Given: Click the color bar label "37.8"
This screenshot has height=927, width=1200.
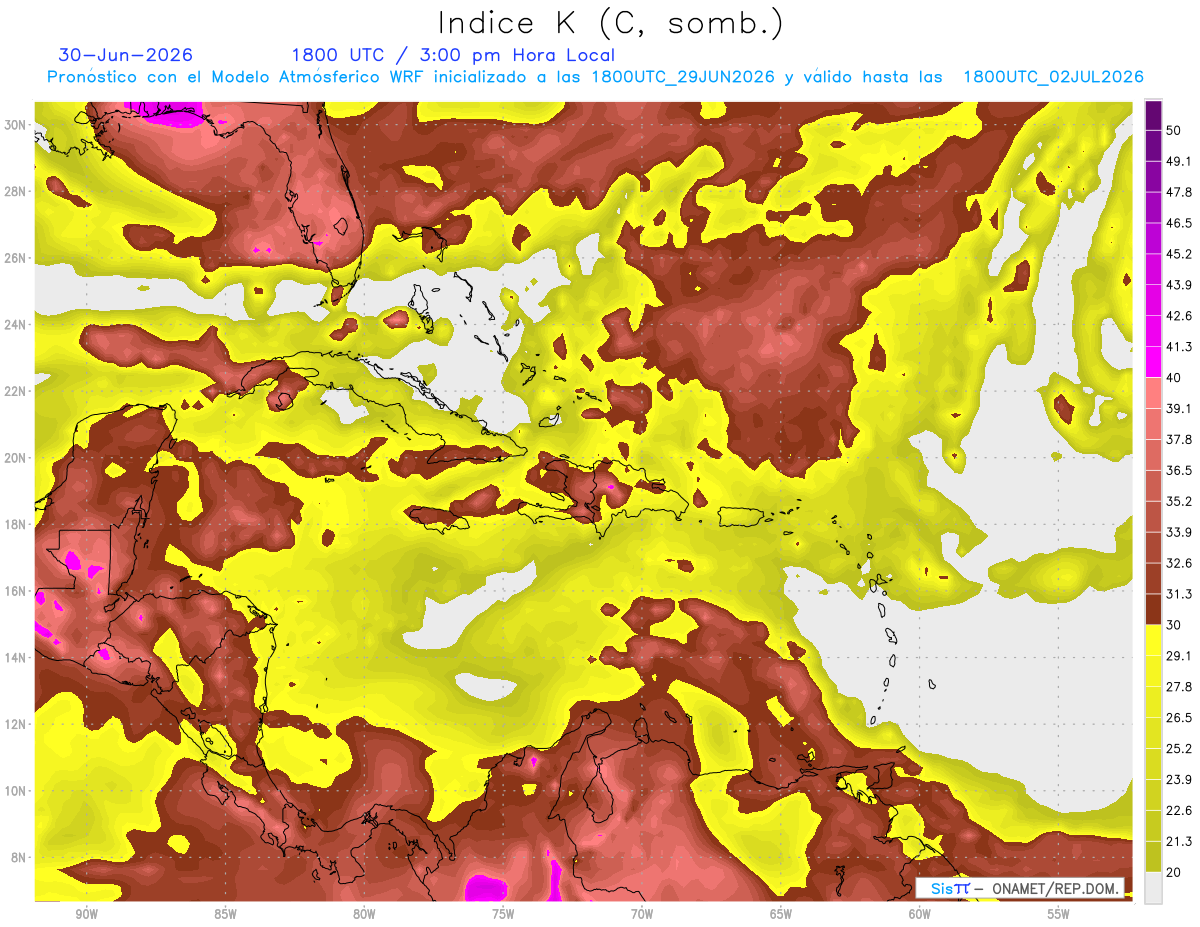Looking at the screenshot, I should pos(1179,439).
